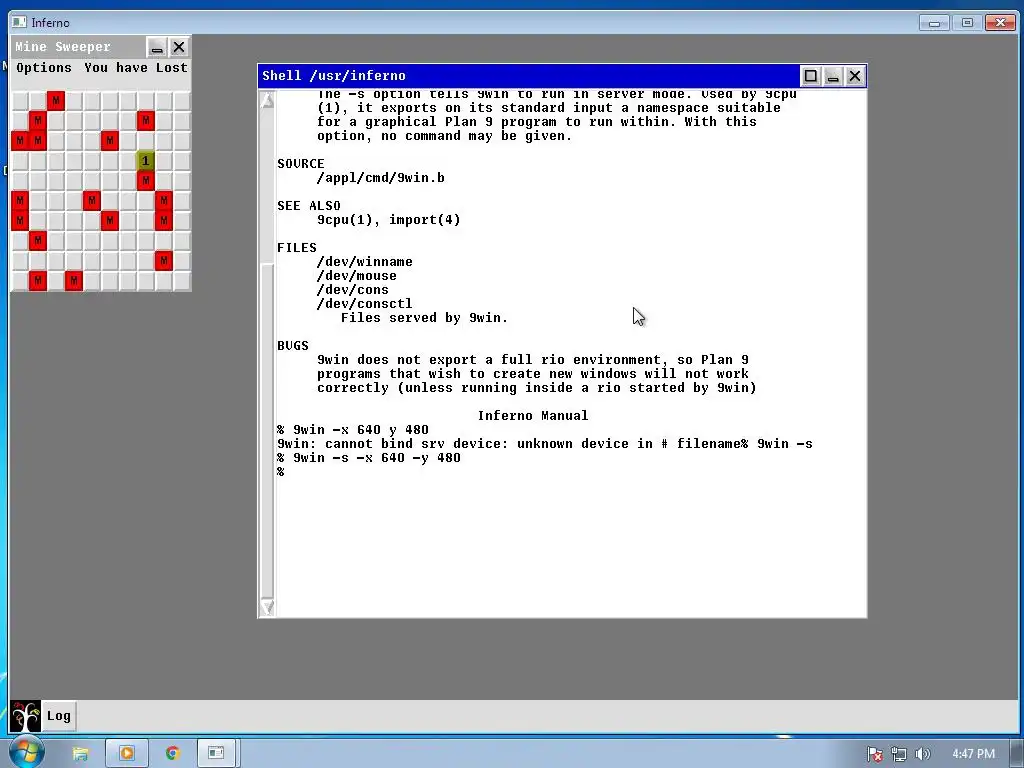Click the Shell scrollbar up arrow
This screenshot has width=1024, height=768.
[267, 101]
